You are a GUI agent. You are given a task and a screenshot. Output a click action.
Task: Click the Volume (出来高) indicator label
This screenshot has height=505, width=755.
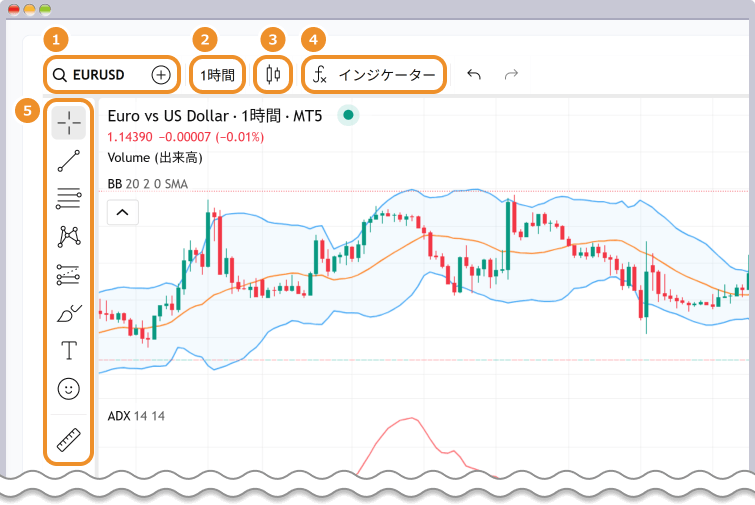pyautogui.click(x=155, y=158)
